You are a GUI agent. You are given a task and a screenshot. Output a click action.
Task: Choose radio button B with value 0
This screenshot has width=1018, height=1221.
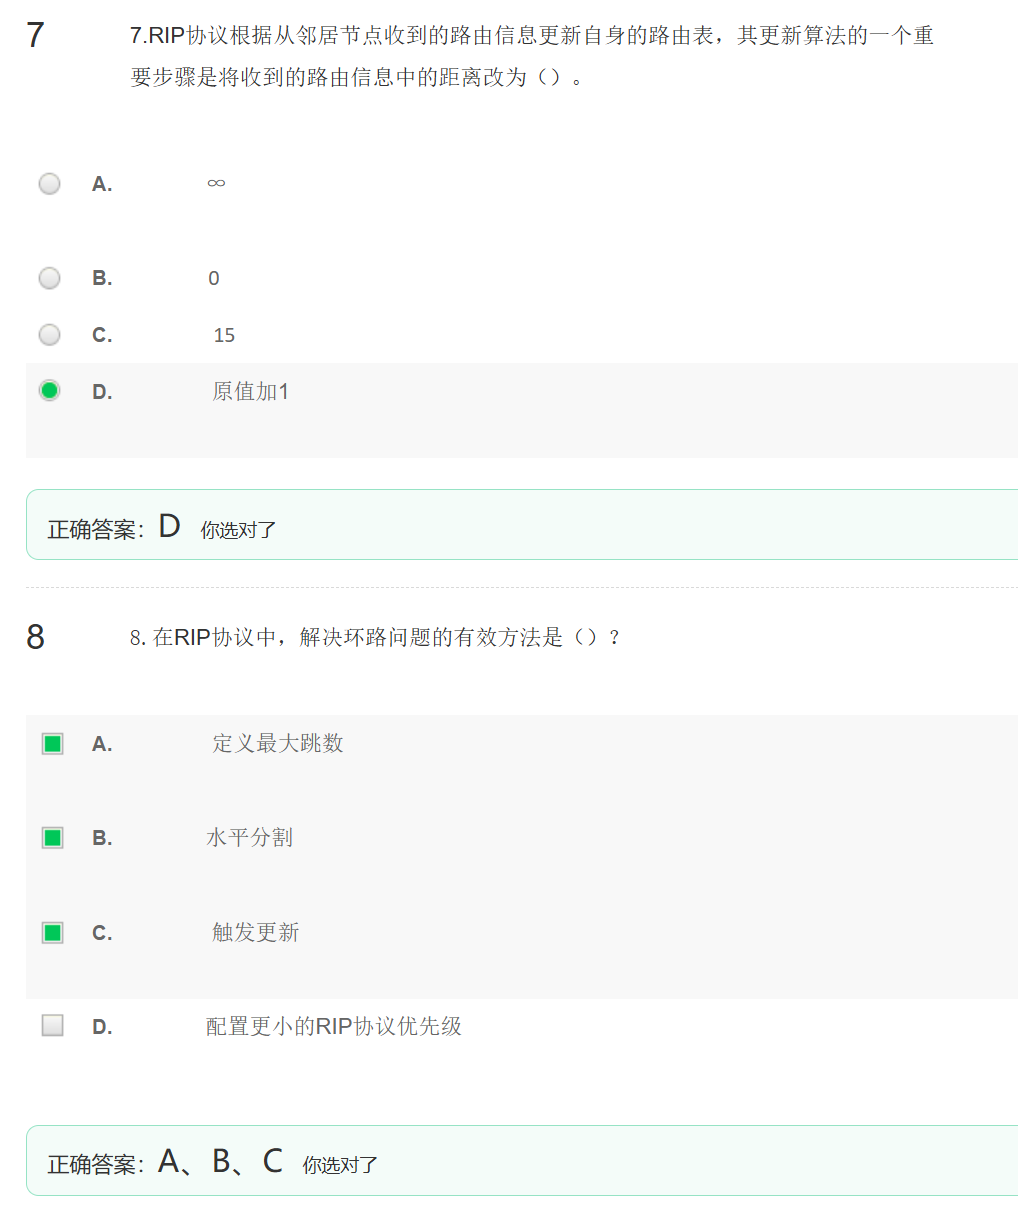pos(49,278)
